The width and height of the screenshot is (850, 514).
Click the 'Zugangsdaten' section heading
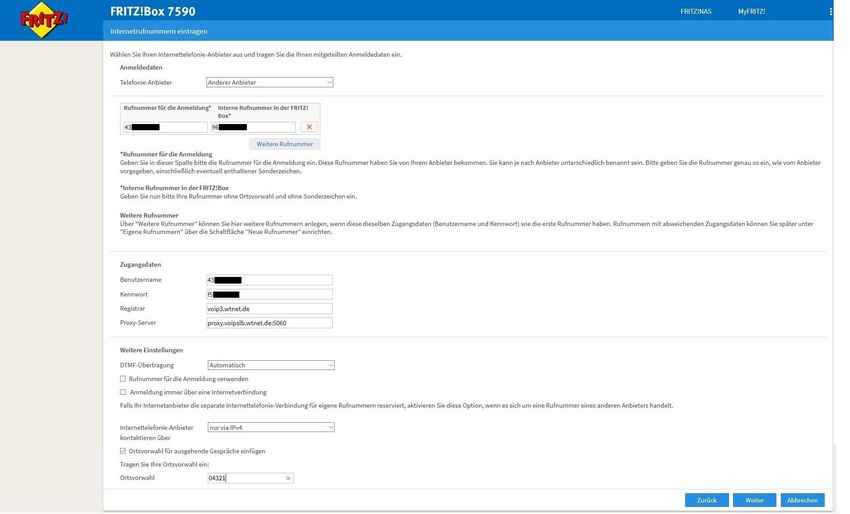(x=140, y=265)
